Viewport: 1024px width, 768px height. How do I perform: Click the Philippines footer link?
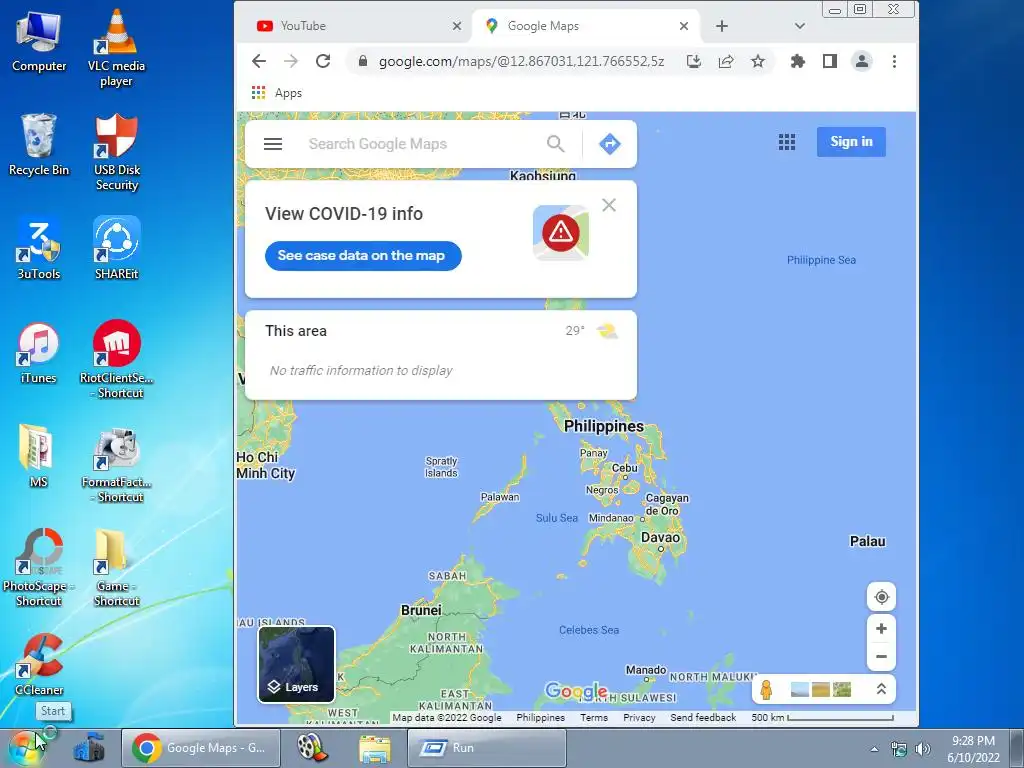click(540, 717)
